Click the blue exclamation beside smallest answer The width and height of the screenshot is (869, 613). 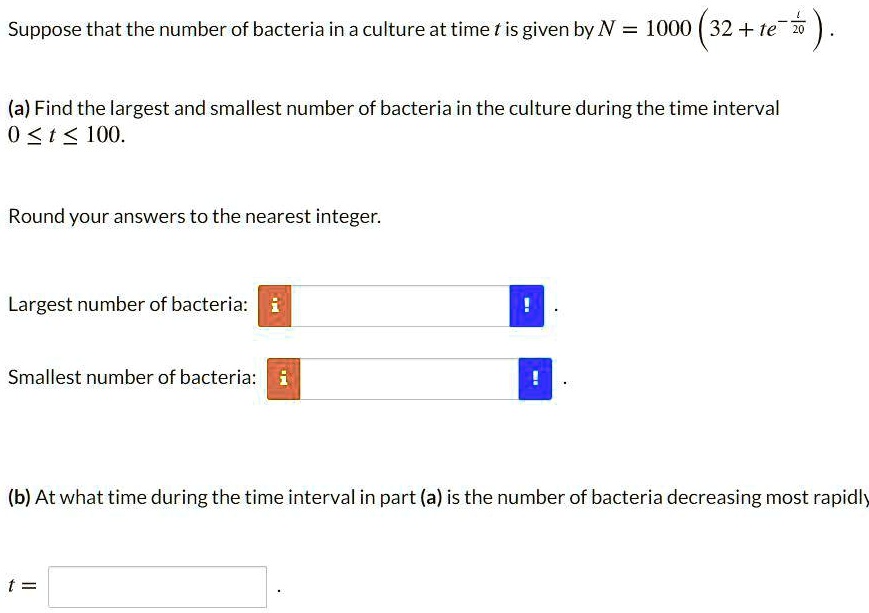pyautogui.click(x=535, y=377)
